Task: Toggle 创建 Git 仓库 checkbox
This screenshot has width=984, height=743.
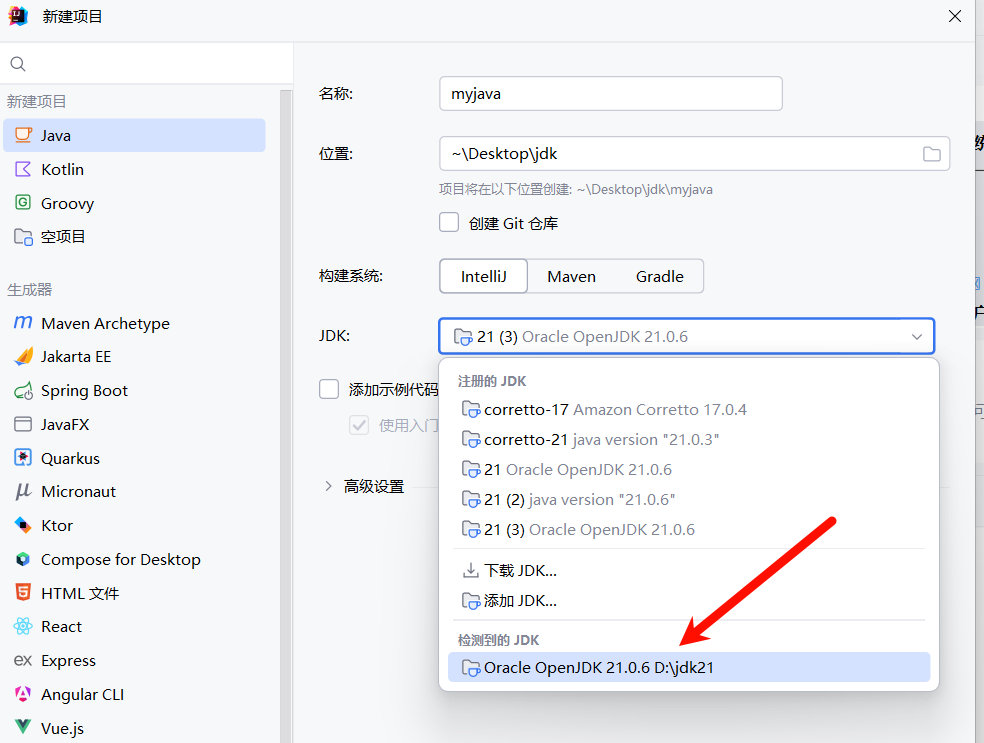Action: click(x=449, y=222)
